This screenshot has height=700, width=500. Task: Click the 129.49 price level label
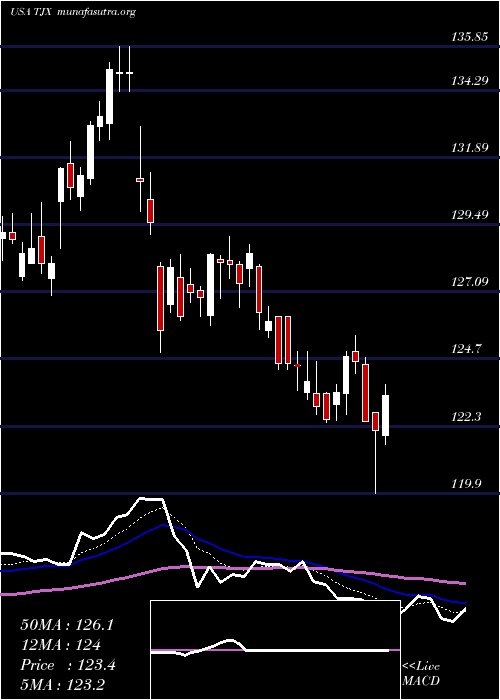click(x=469, y=215)
